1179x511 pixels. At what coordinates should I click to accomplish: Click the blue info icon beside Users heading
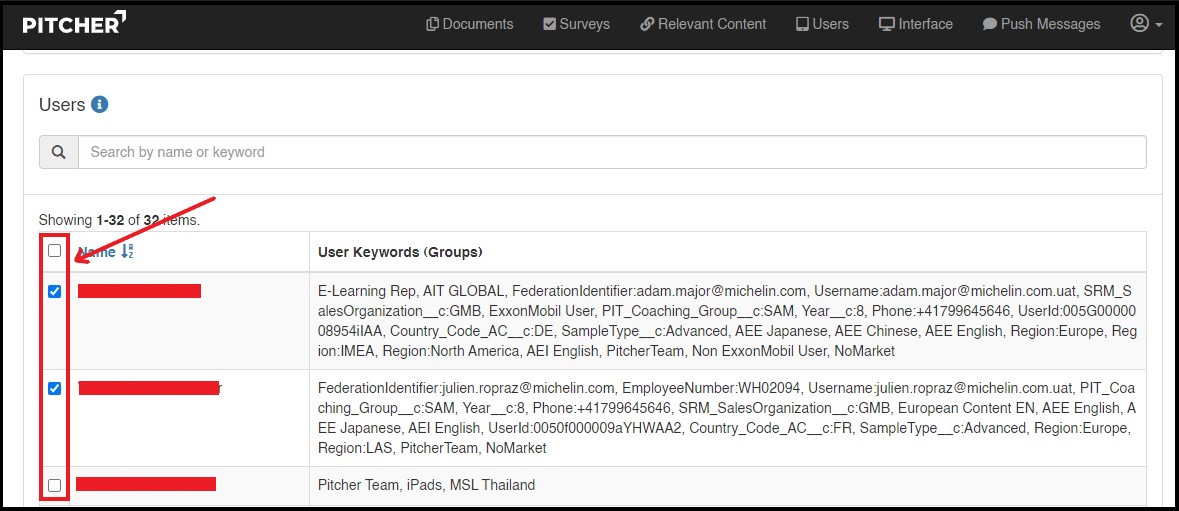tap(99, 104)
